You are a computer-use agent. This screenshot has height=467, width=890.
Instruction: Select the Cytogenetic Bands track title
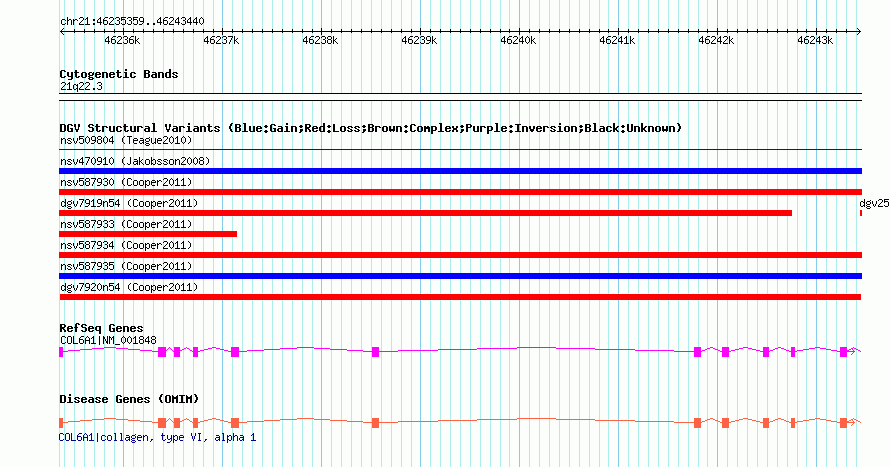(119, 74)
